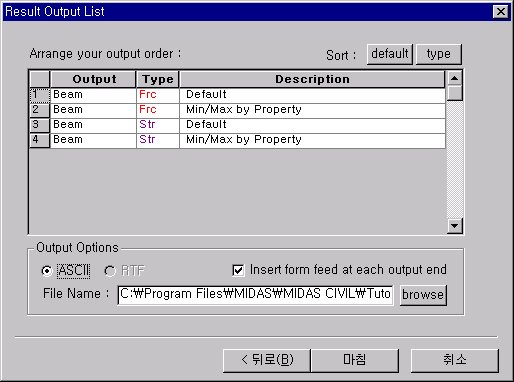This screenshot has width=514, height=382.
Task: Click the Default description in row 3
Action: tap(312, 125)
